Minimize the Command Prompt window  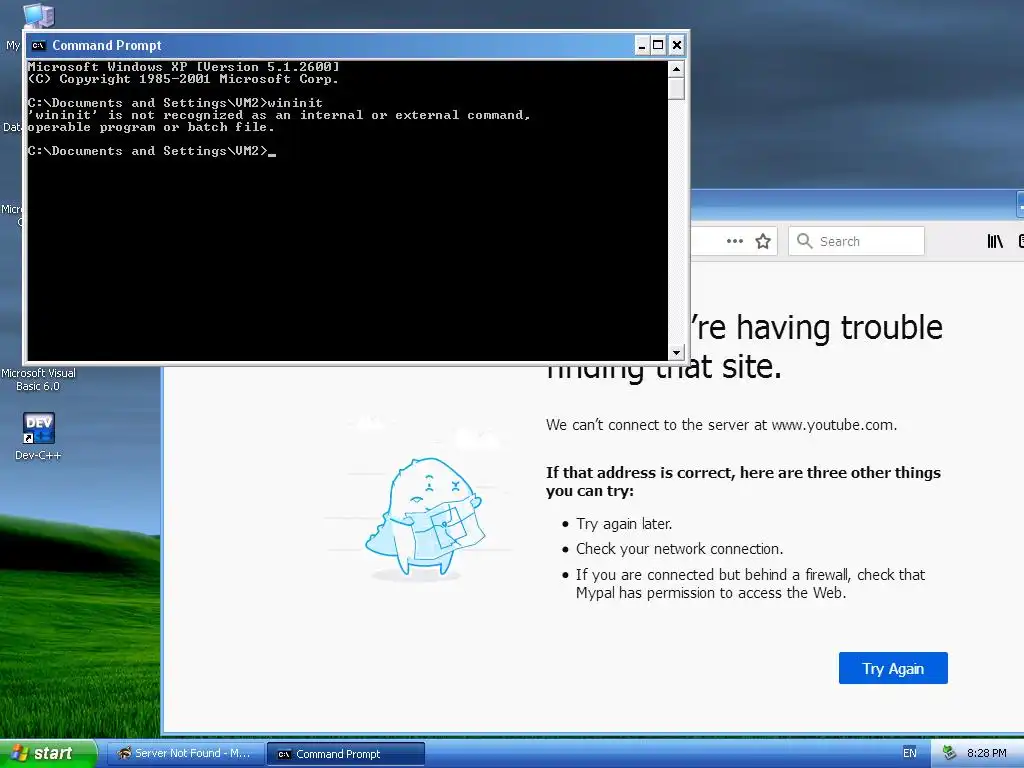pos(642,45)
